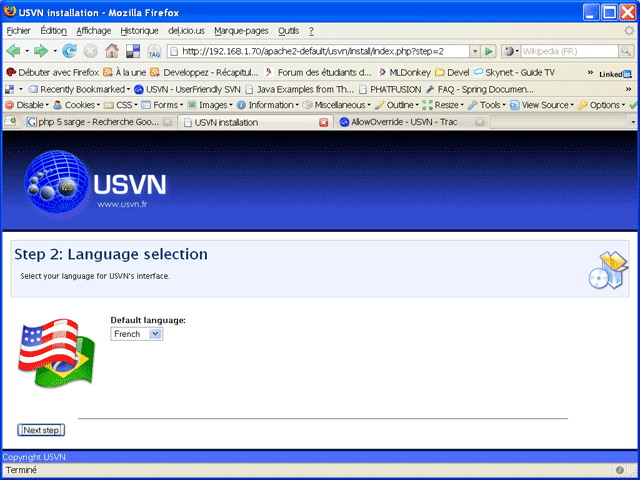Open the Affichage menu
640x480 pixels.
click(94, 31)
